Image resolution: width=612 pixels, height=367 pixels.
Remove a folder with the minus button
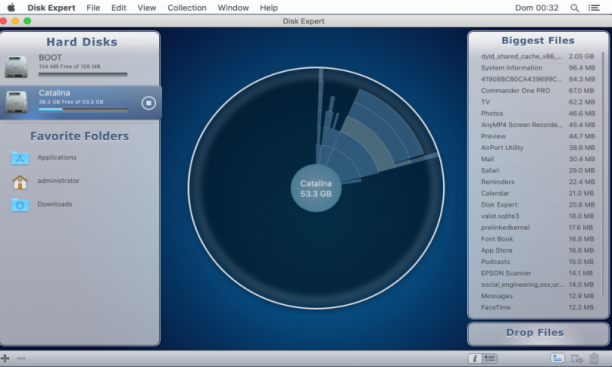tap(21, 358)
